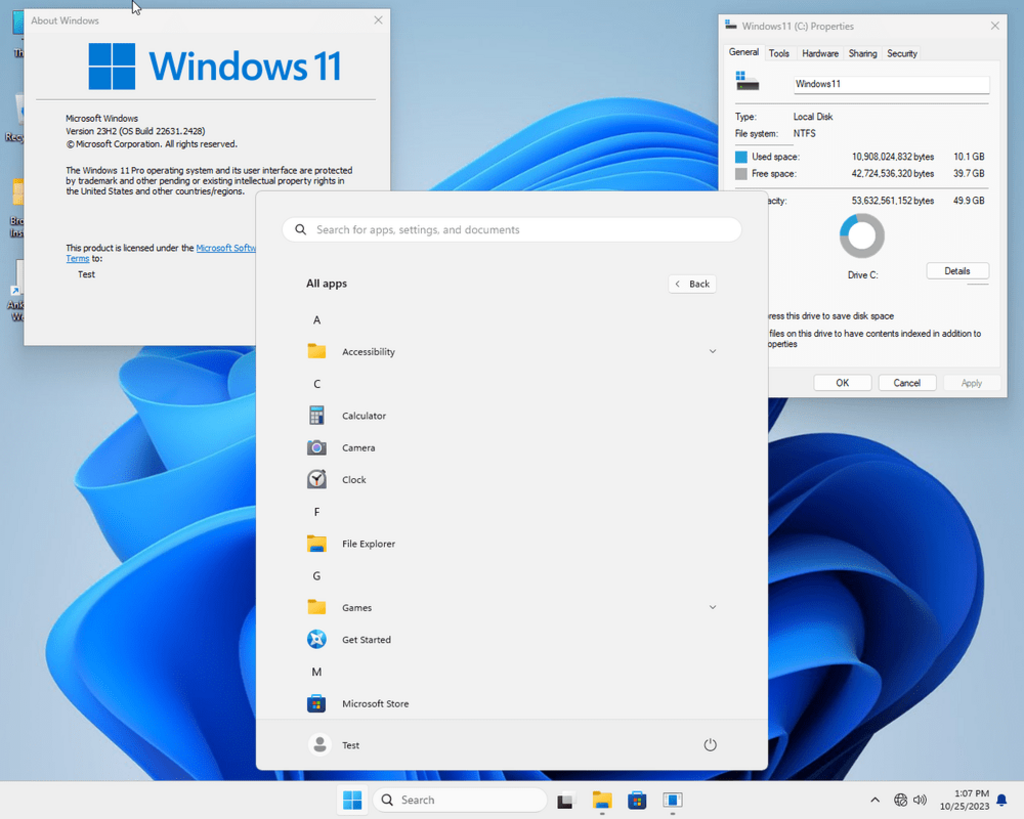
Task: Click the 10,908,024,832 bytes used space value
Action: pyautogui.click(x=893, y=157)
